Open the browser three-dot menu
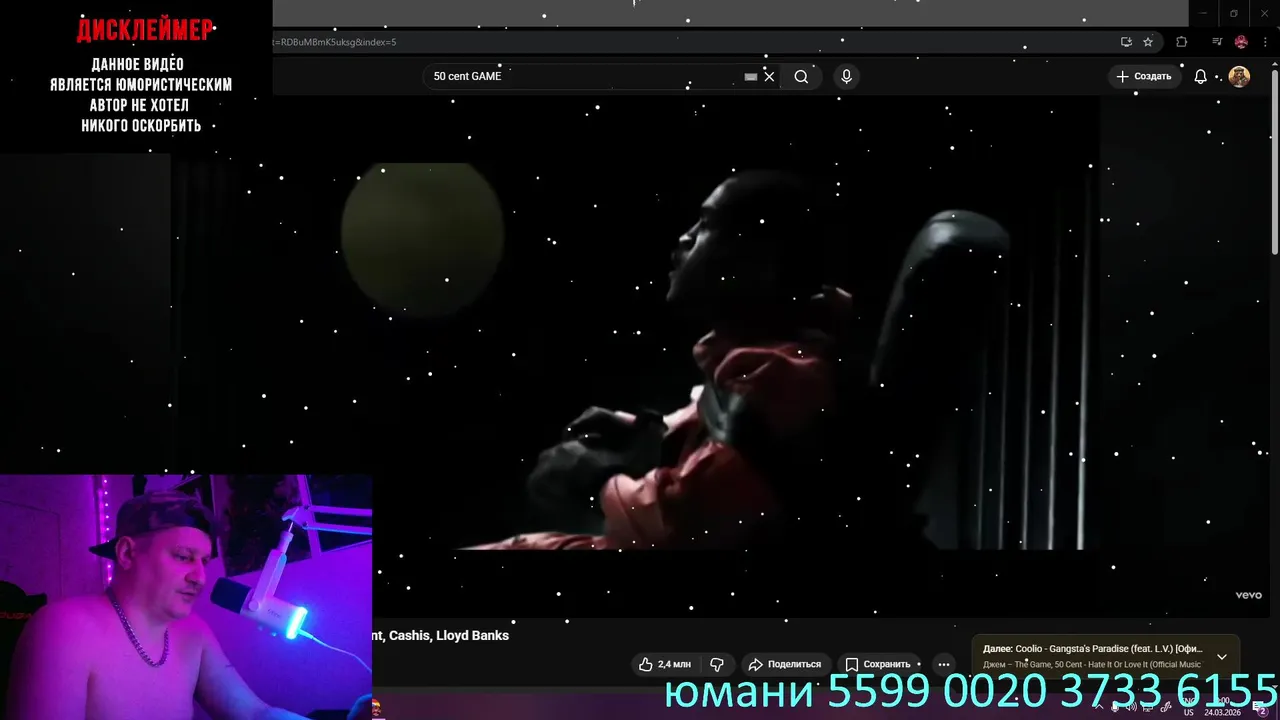This screenshot has width=1280, height=720. 1265,42
